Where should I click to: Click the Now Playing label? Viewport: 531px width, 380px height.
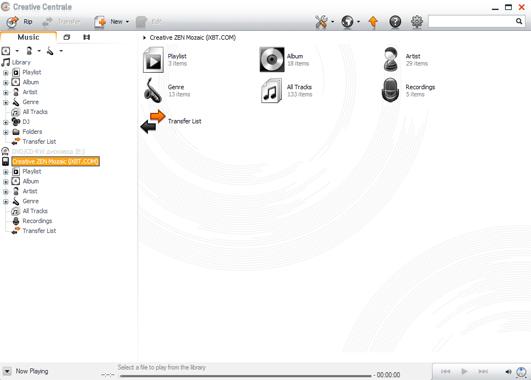pos(32,371)
